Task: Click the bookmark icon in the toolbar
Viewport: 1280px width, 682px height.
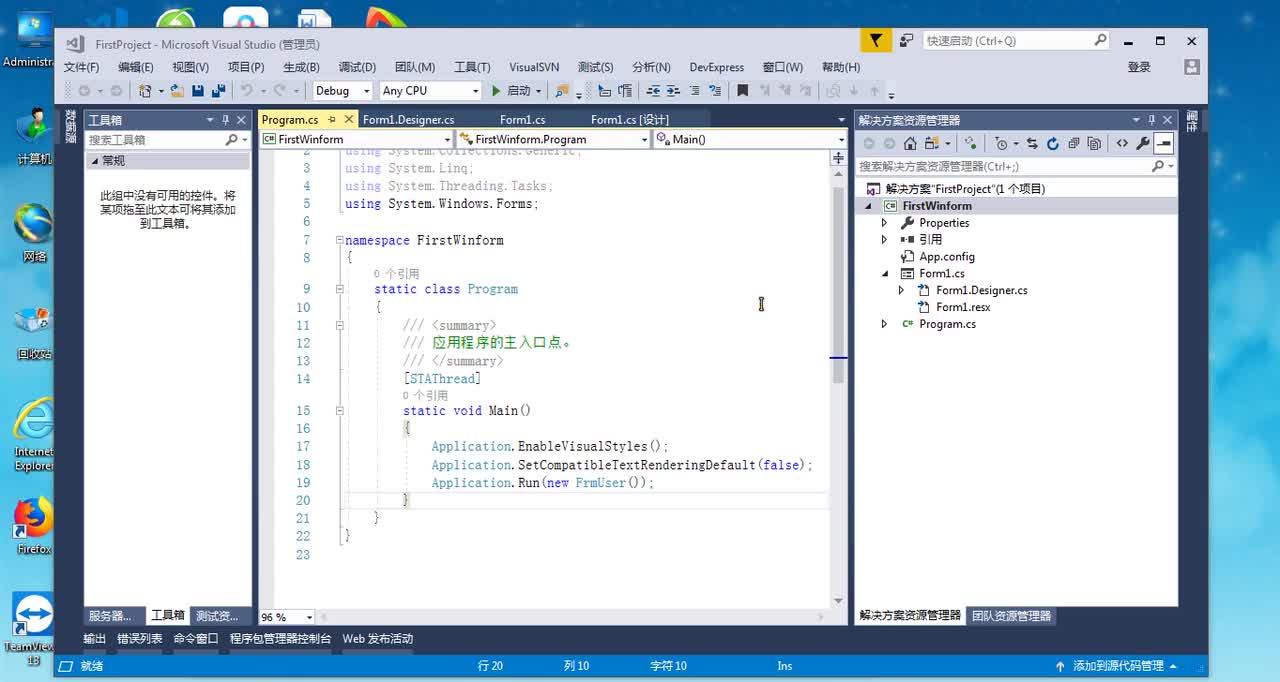Action: (743, 91)
